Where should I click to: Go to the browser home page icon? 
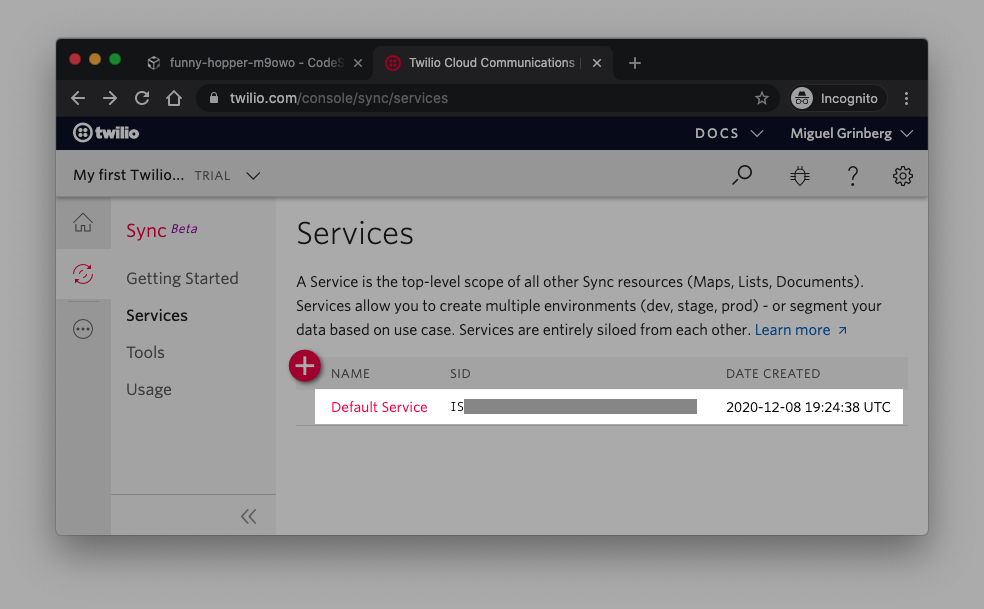[x=174, y=98]
